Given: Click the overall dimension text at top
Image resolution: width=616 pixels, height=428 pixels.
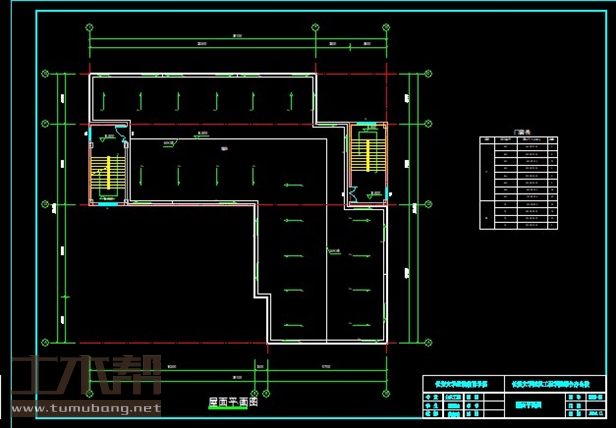Looking at the screenshot, I should tap(237, 37).
